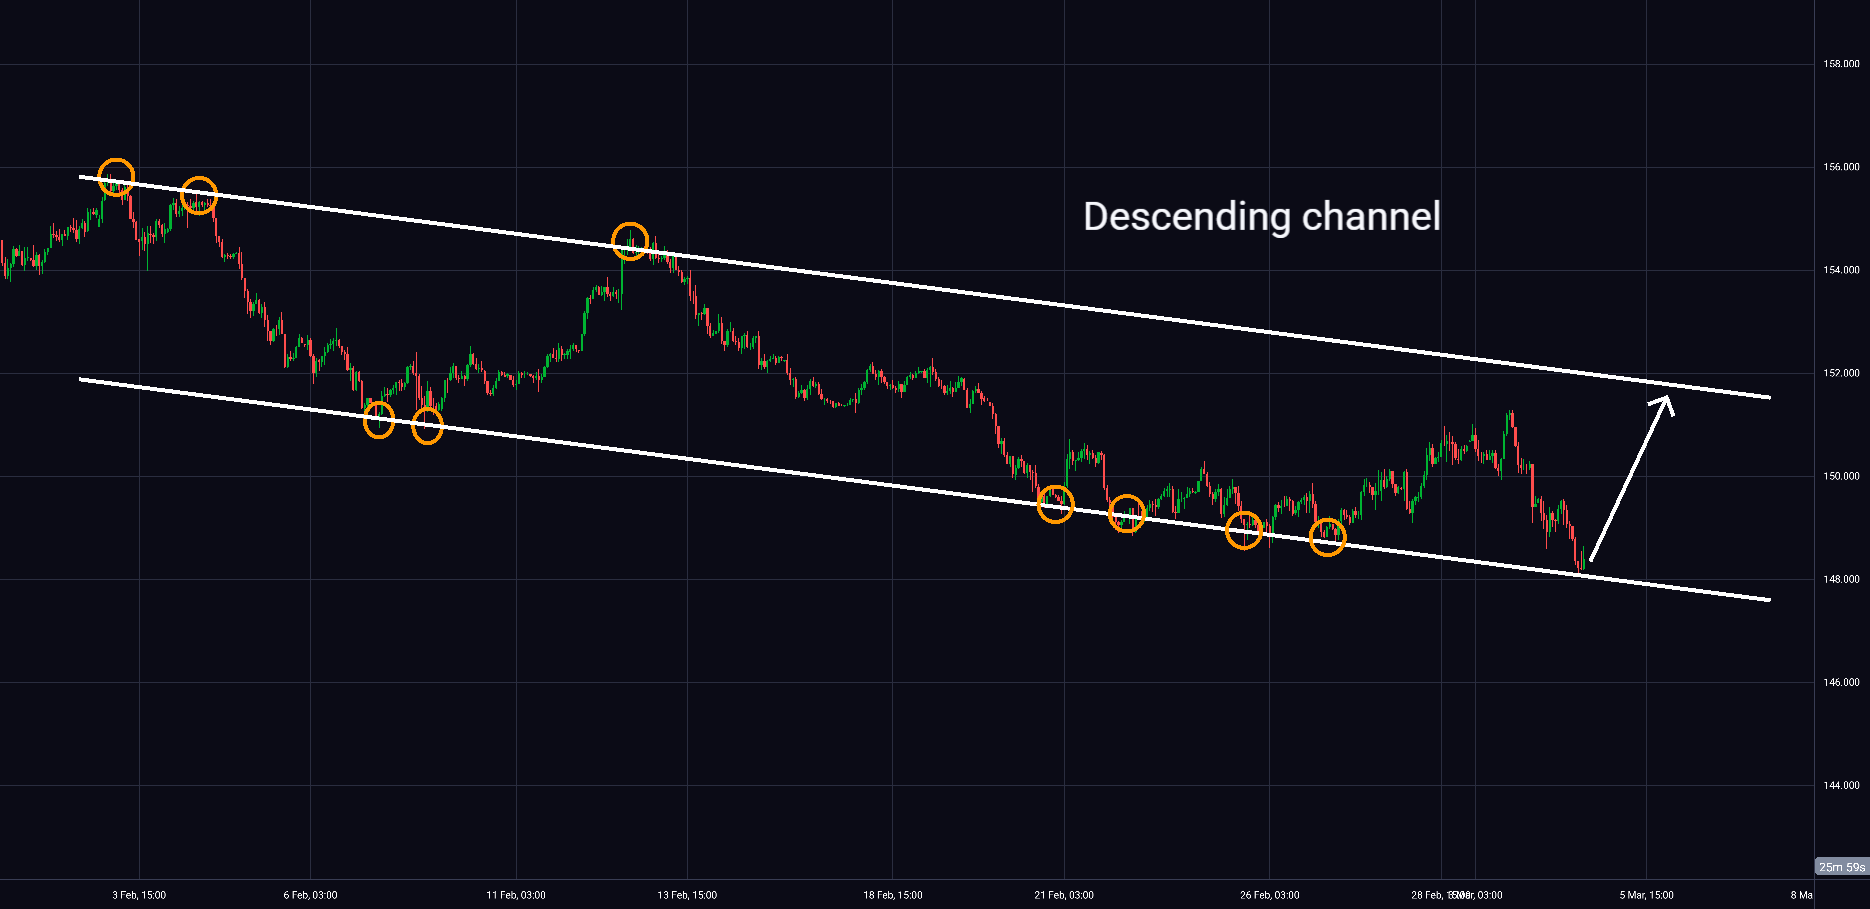The image size is (1870, 909).
Task: Click the "6 Feb, 03:00" time label
Action: click(x=310, y=895)
